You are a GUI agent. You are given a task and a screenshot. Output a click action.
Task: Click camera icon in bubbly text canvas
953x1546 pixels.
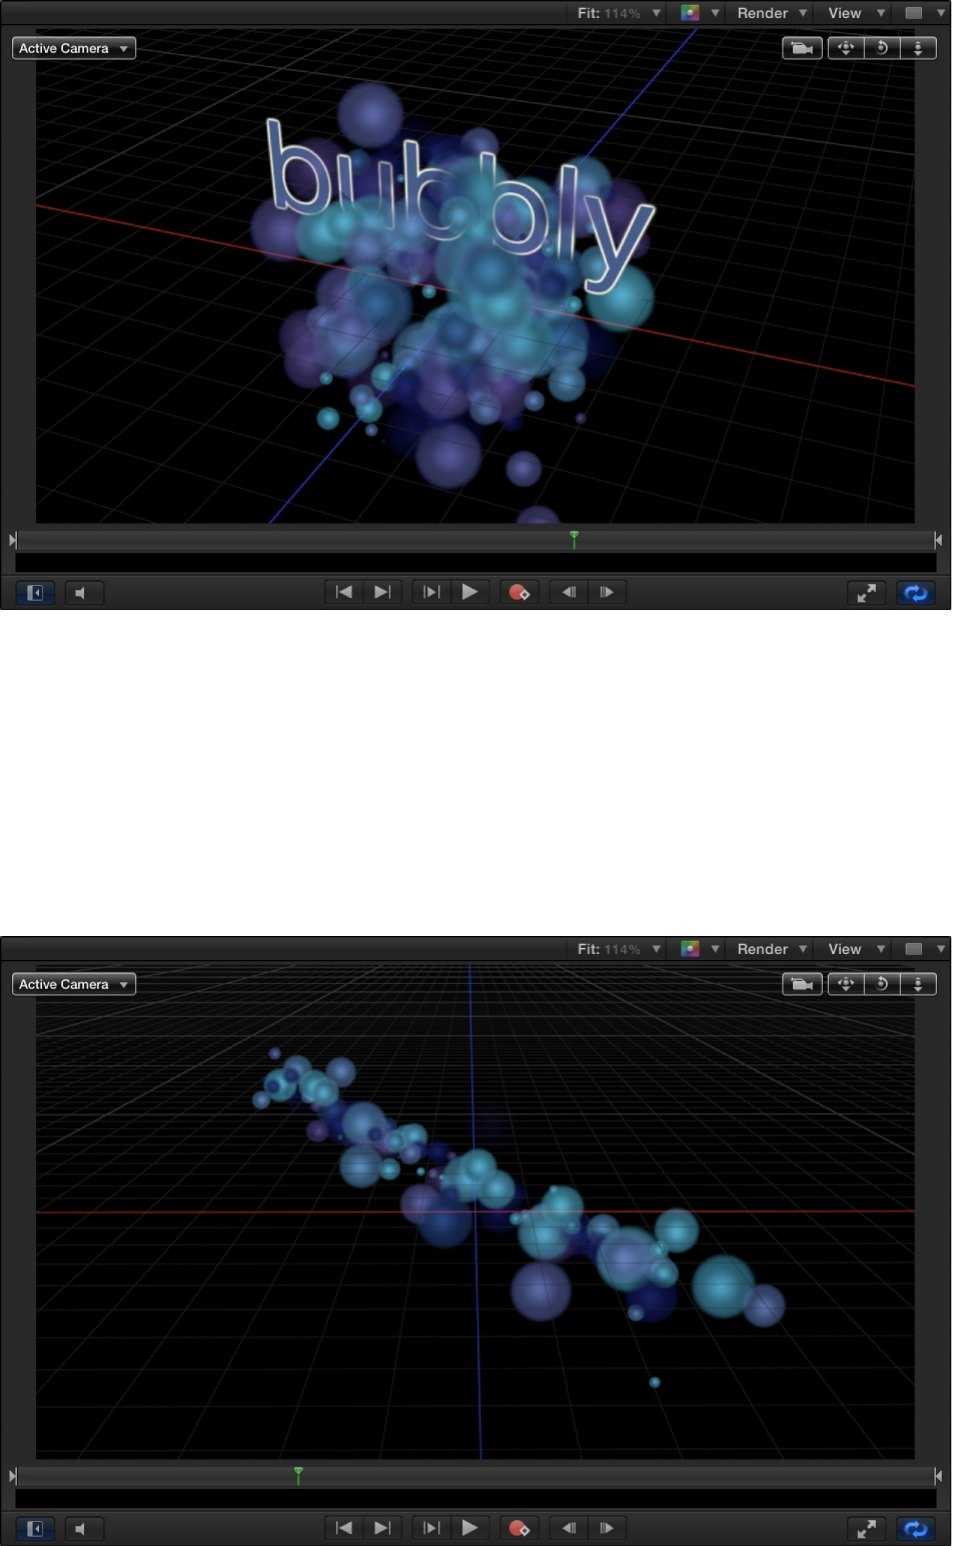(802, 48)
